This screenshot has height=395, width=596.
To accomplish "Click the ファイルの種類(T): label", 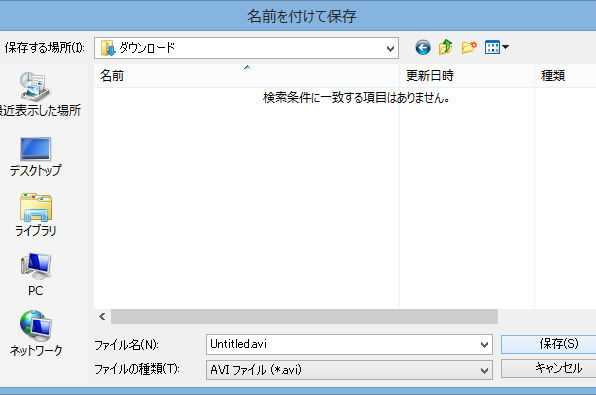I will pyautogui.click(x=137, y=369).
